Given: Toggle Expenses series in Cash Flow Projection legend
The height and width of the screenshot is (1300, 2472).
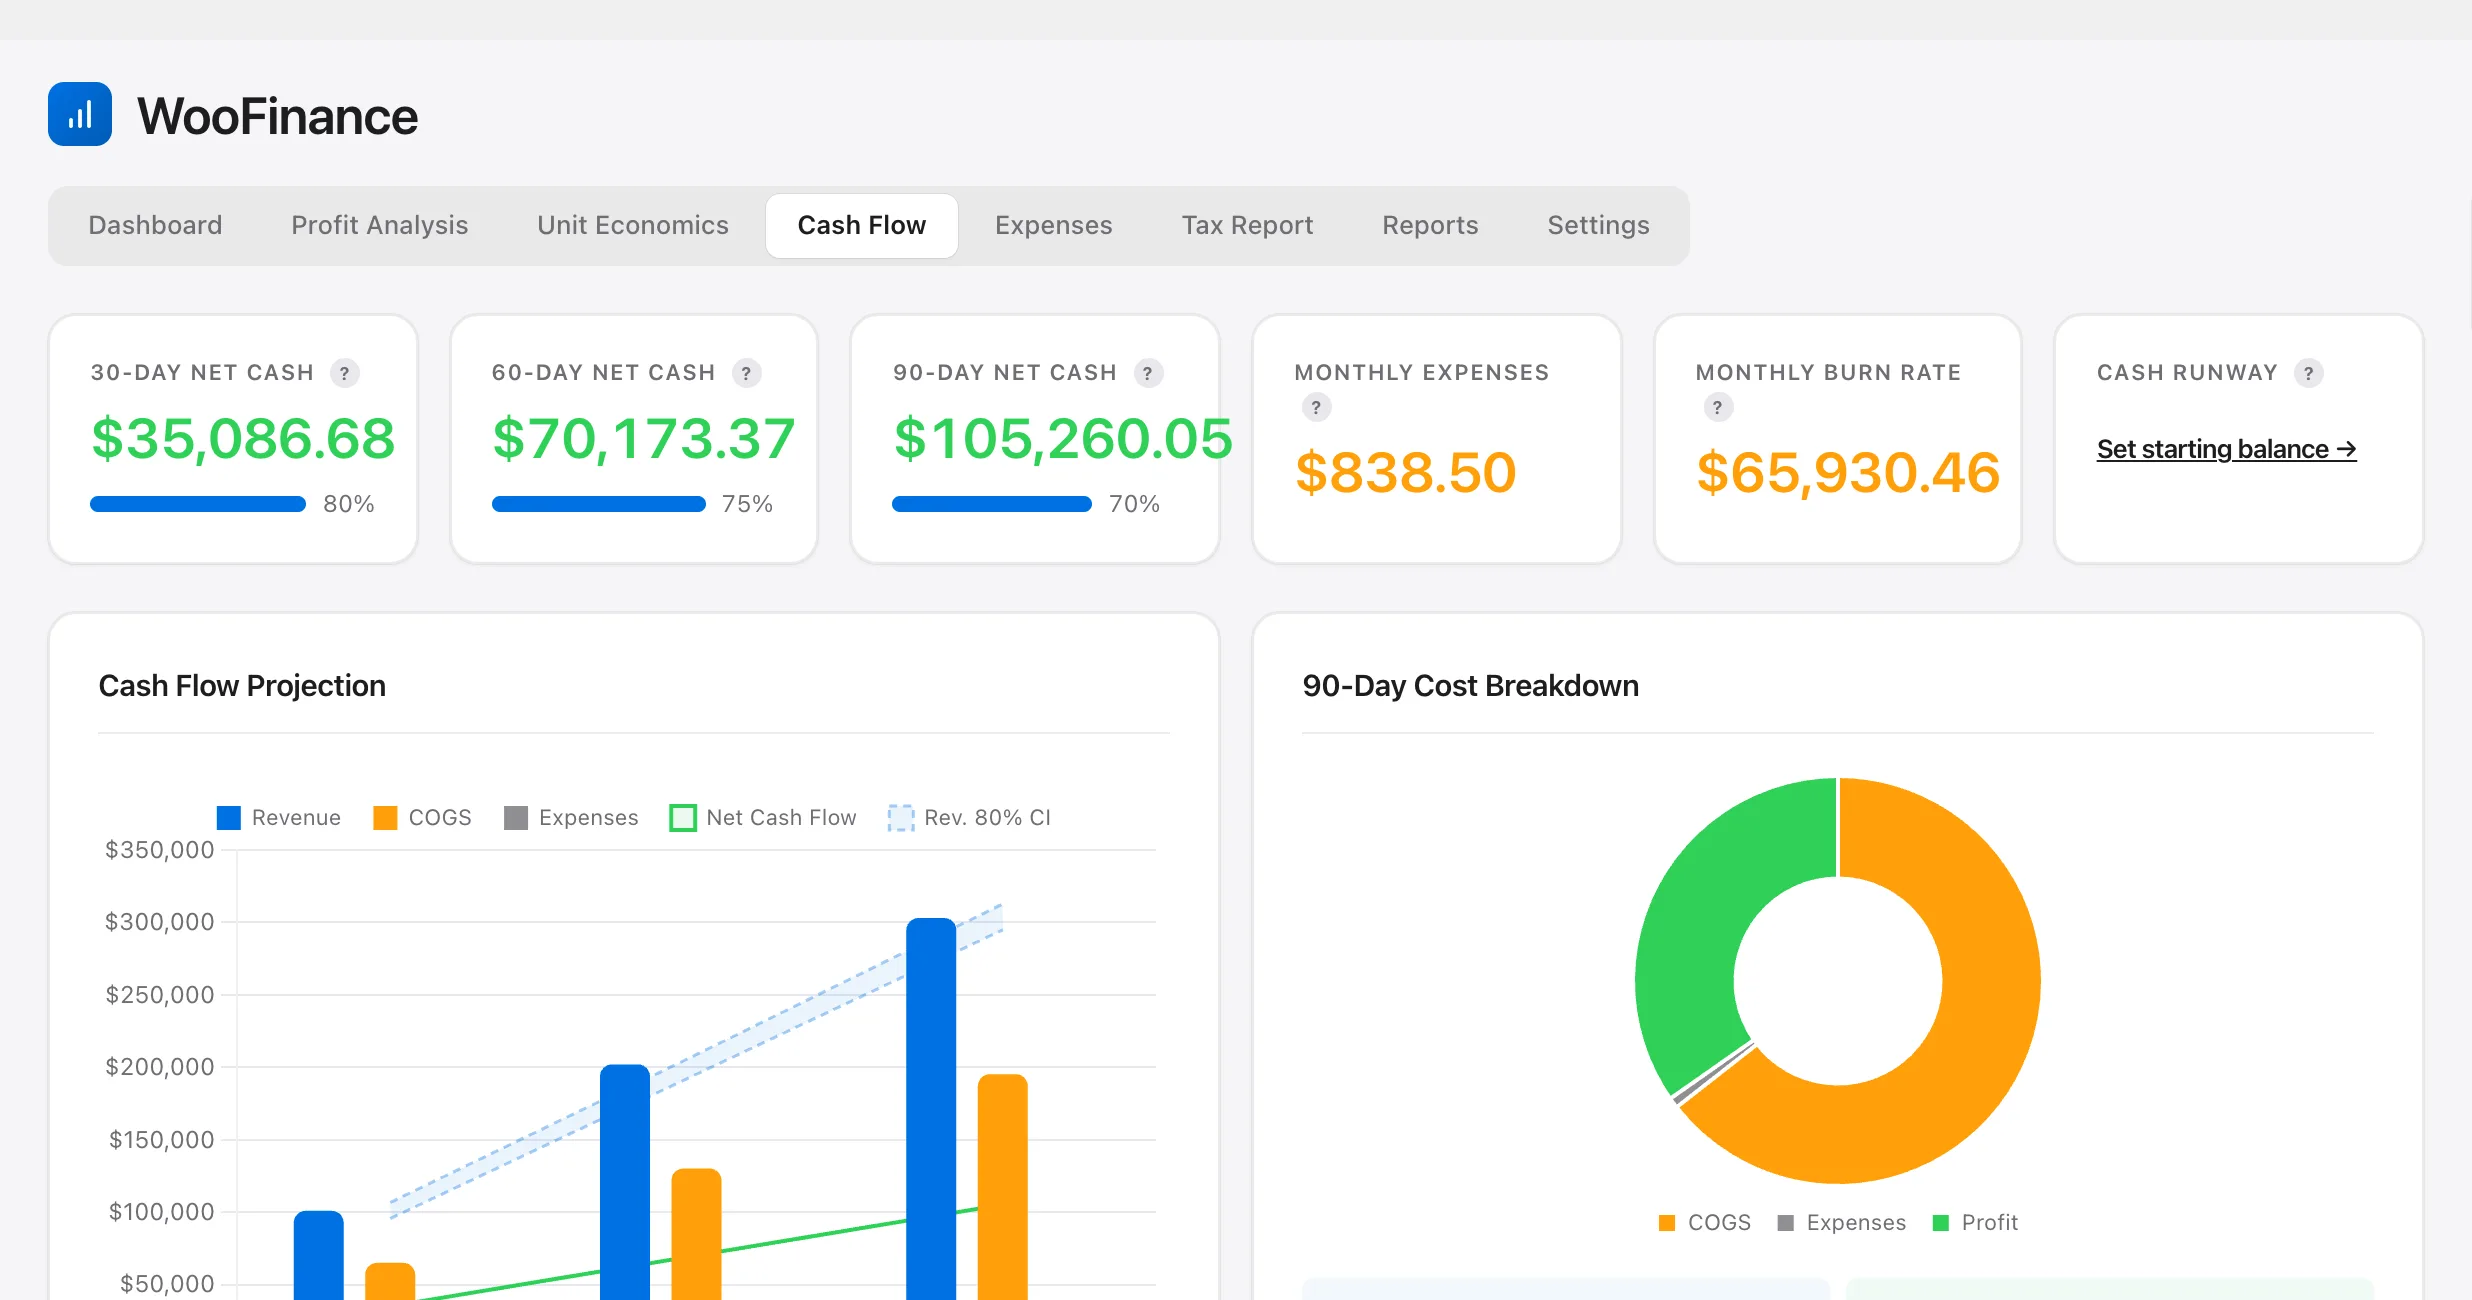Looking at the screenshot, I should (x=571, y=817).
